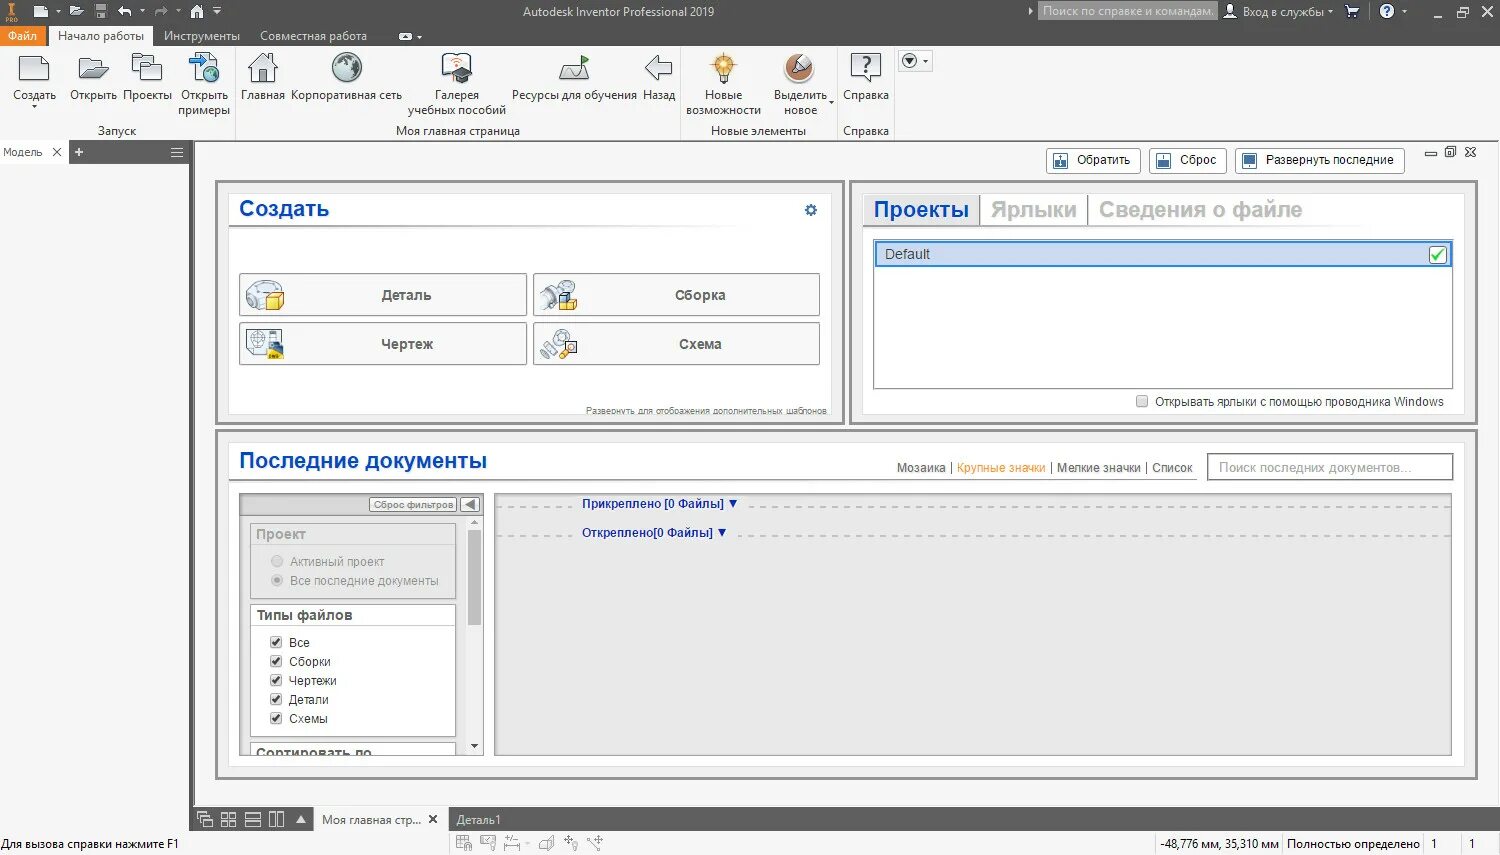Screen dimensions: 1500x855
Task: Open the customize quick access toolbar dropdown
Action: [217, 11]
